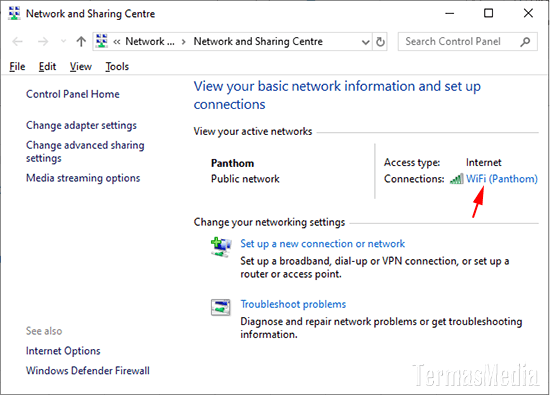Click the WiFi signal strength icon

[457, 179]
